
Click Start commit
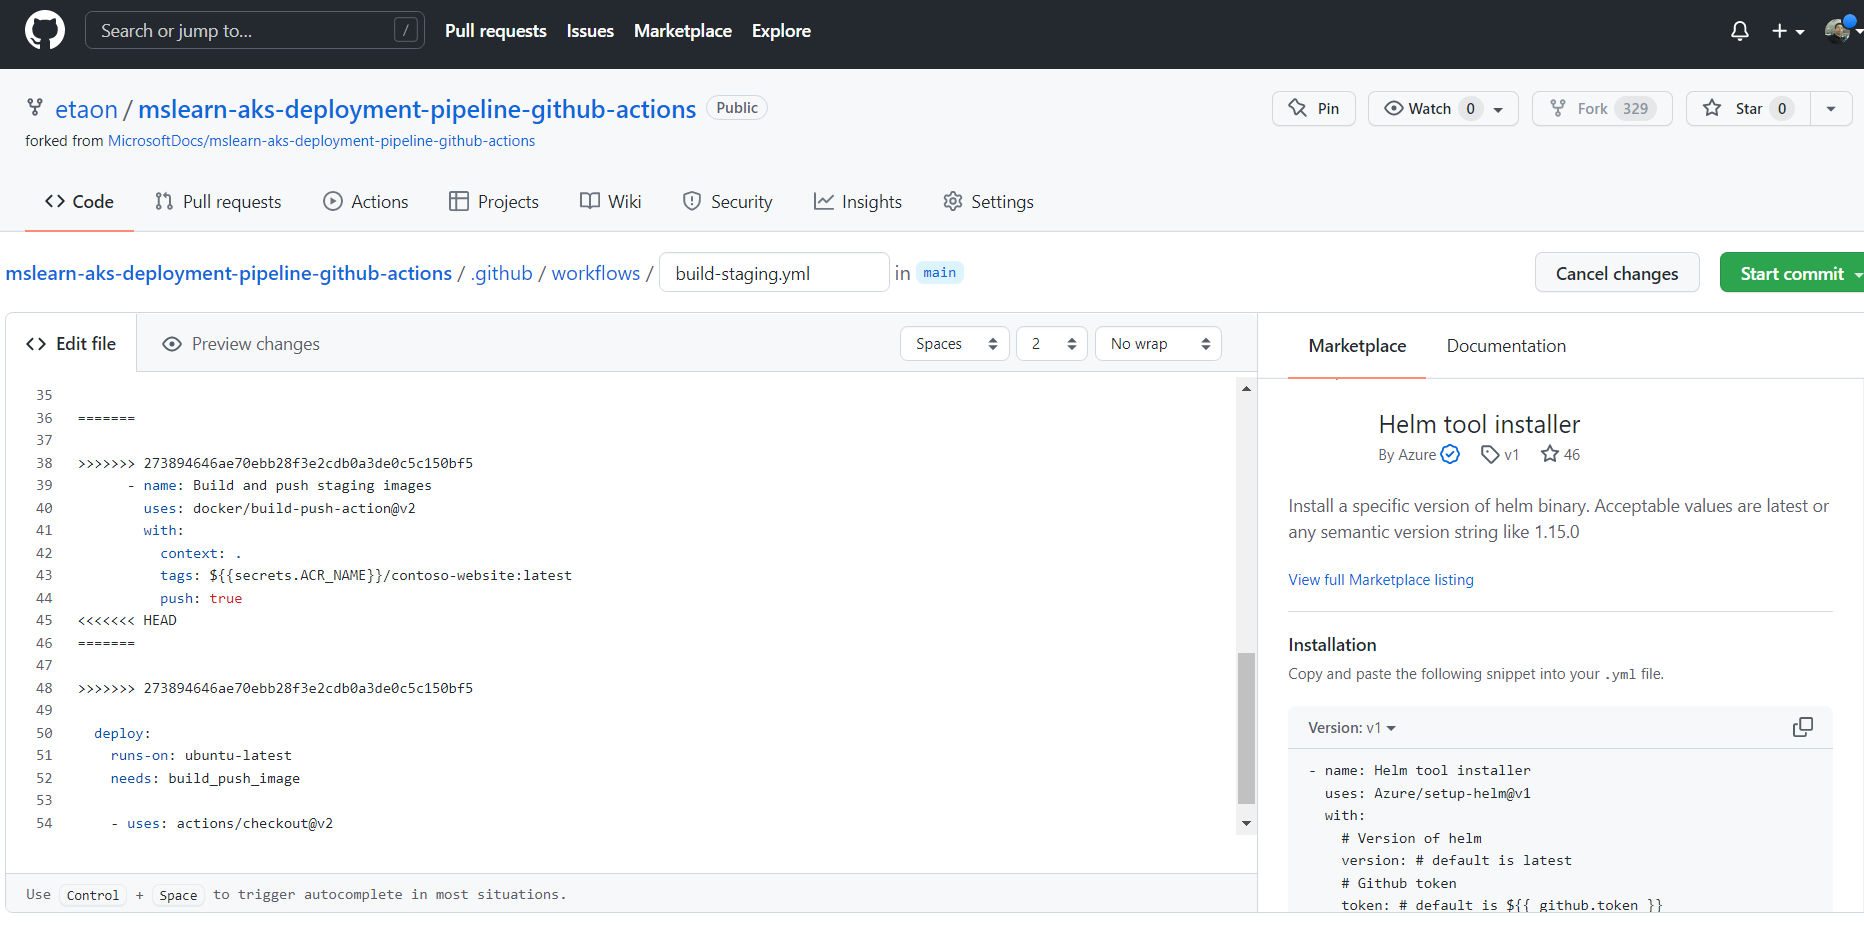click(x=1792, y=273)
